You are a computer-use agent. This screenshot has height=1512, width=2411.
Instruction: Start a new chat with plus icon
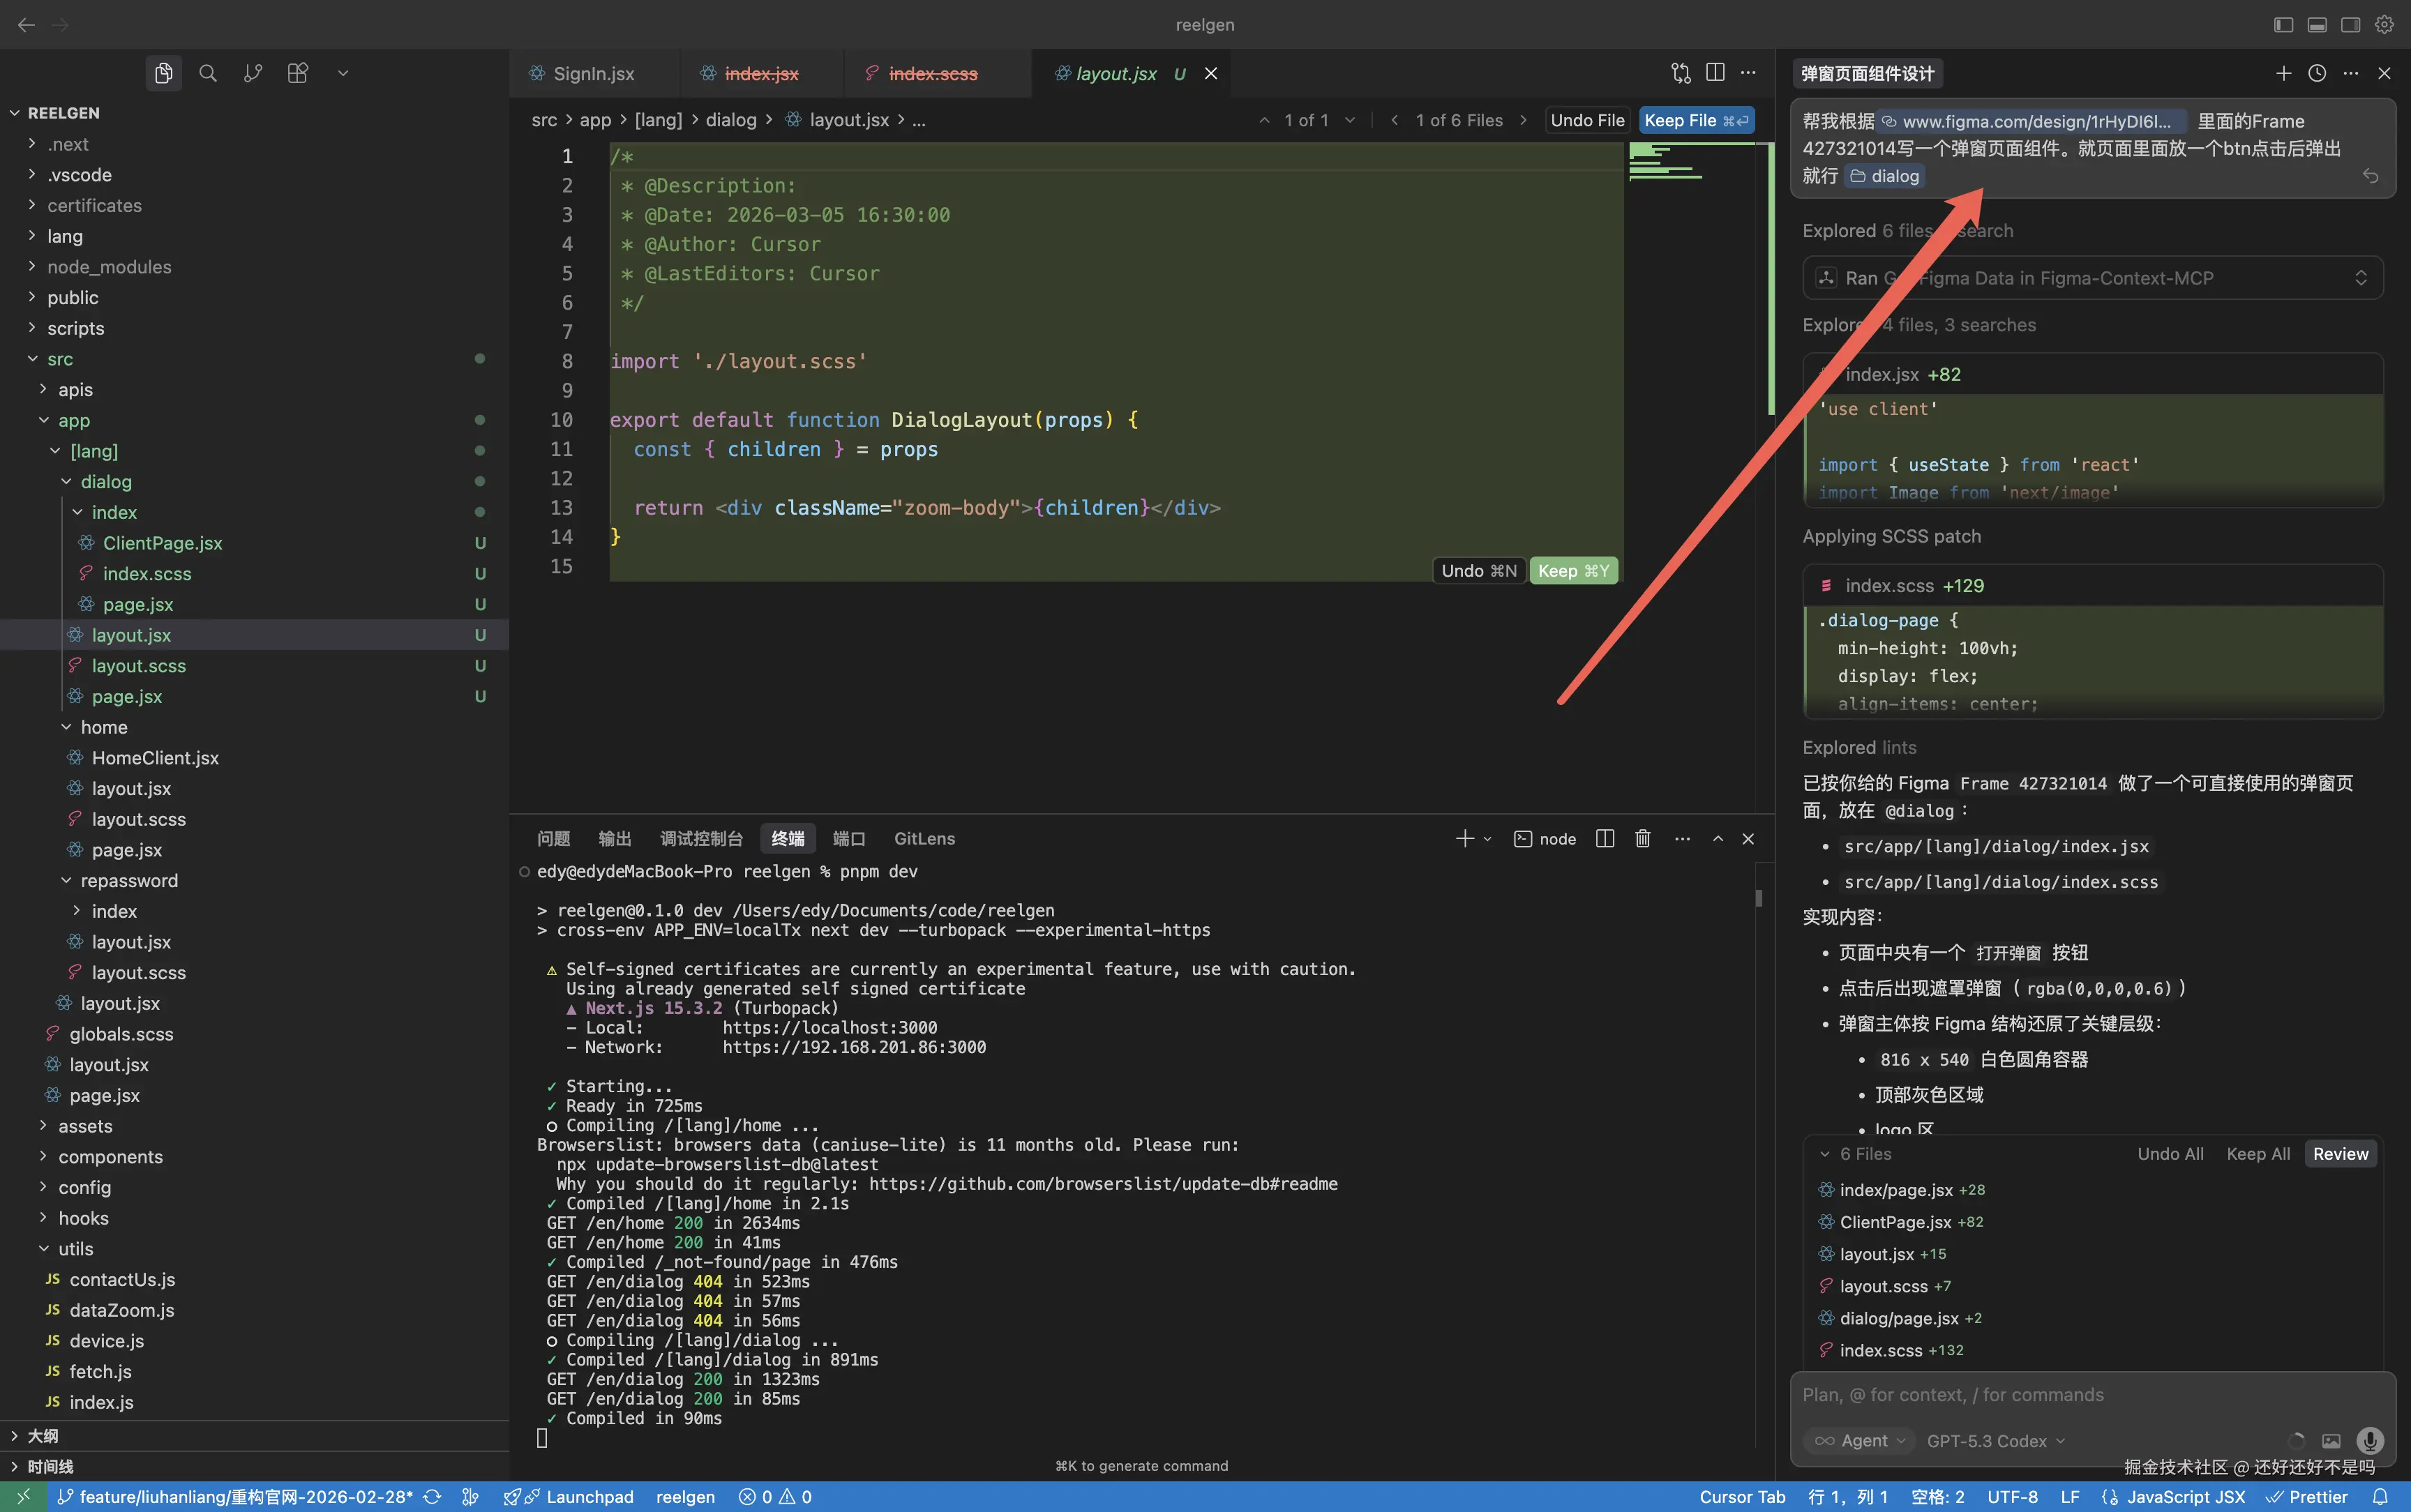[2283, 73]
